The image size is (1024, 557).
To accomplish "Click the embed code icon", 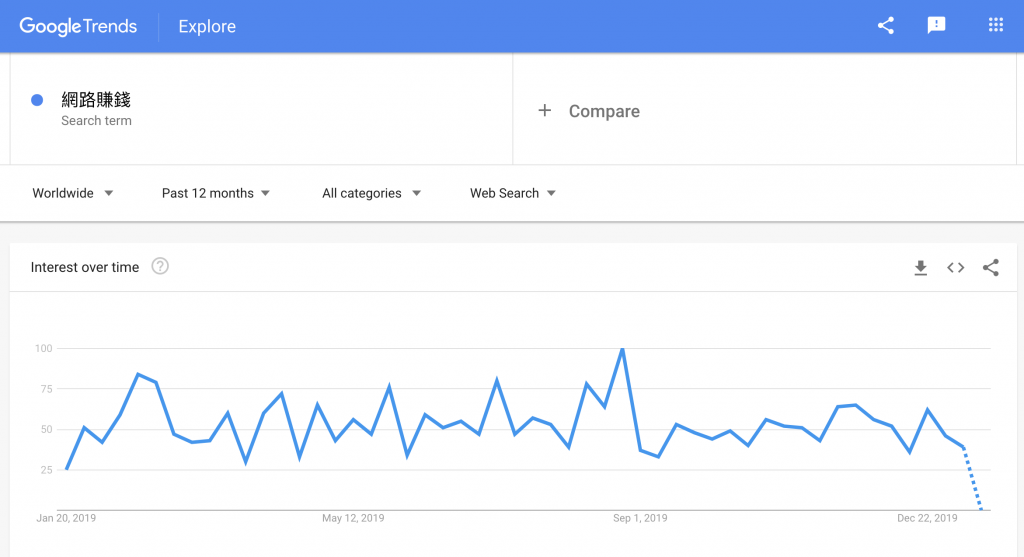I will coord(956,268).
